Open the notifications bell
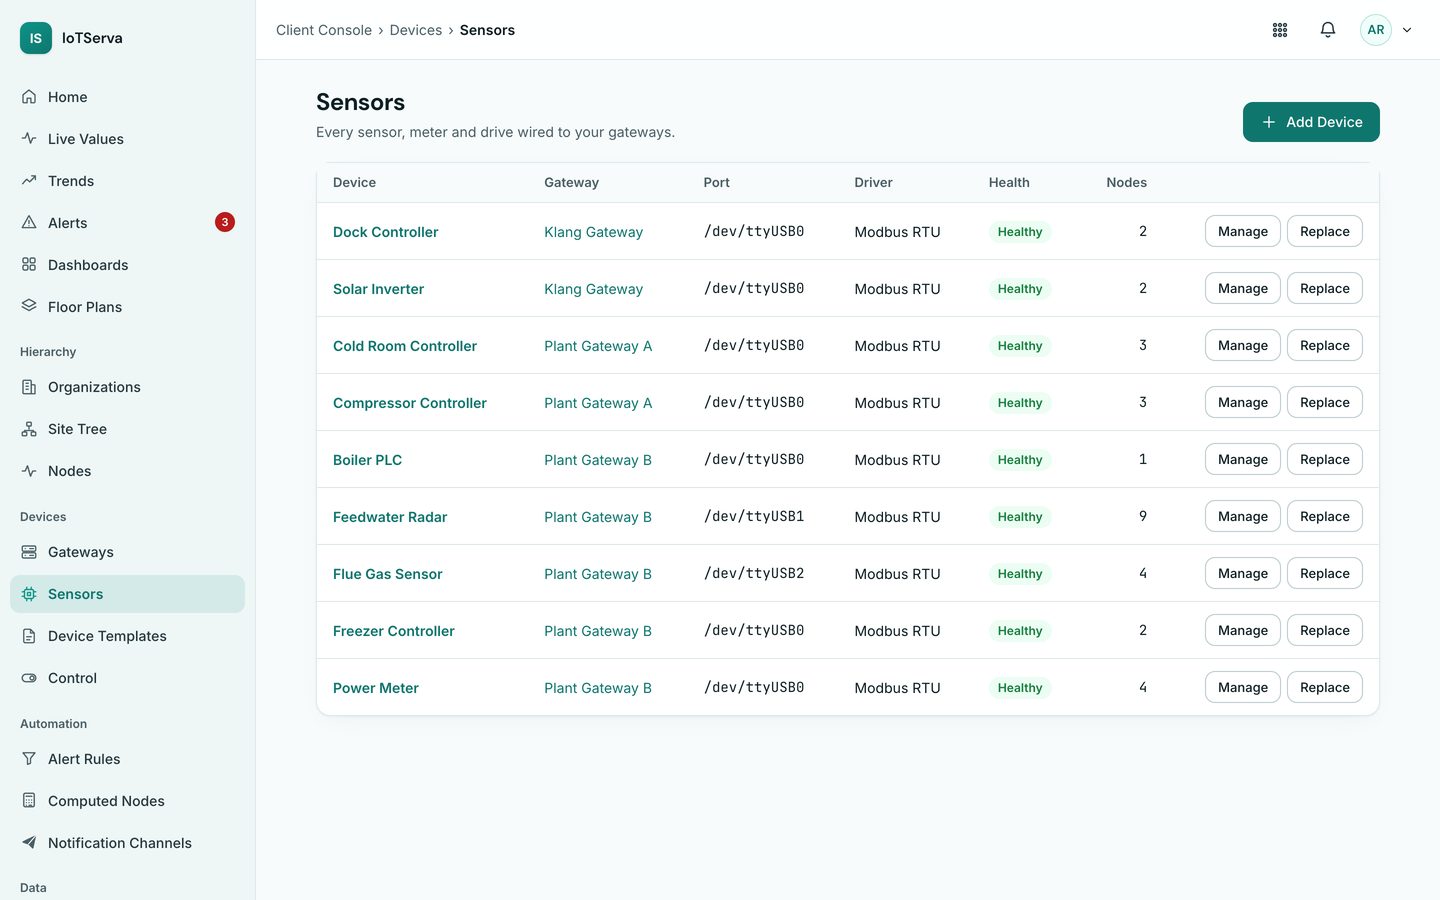Screen dimensions: 1440x900 click(1328, 30)
